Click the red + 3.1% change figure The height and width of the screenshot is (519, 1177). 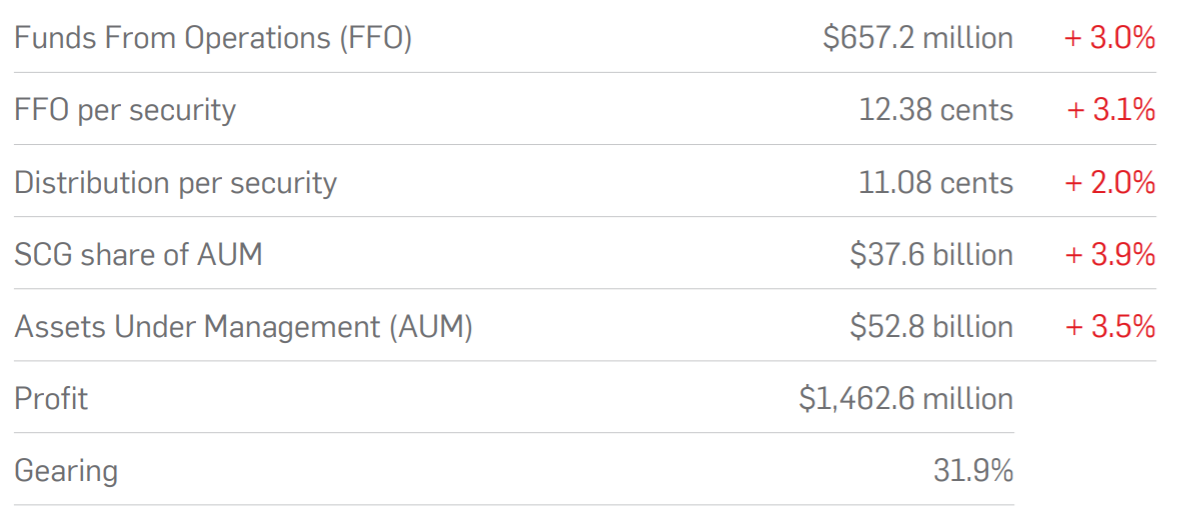coord(1111,110)
